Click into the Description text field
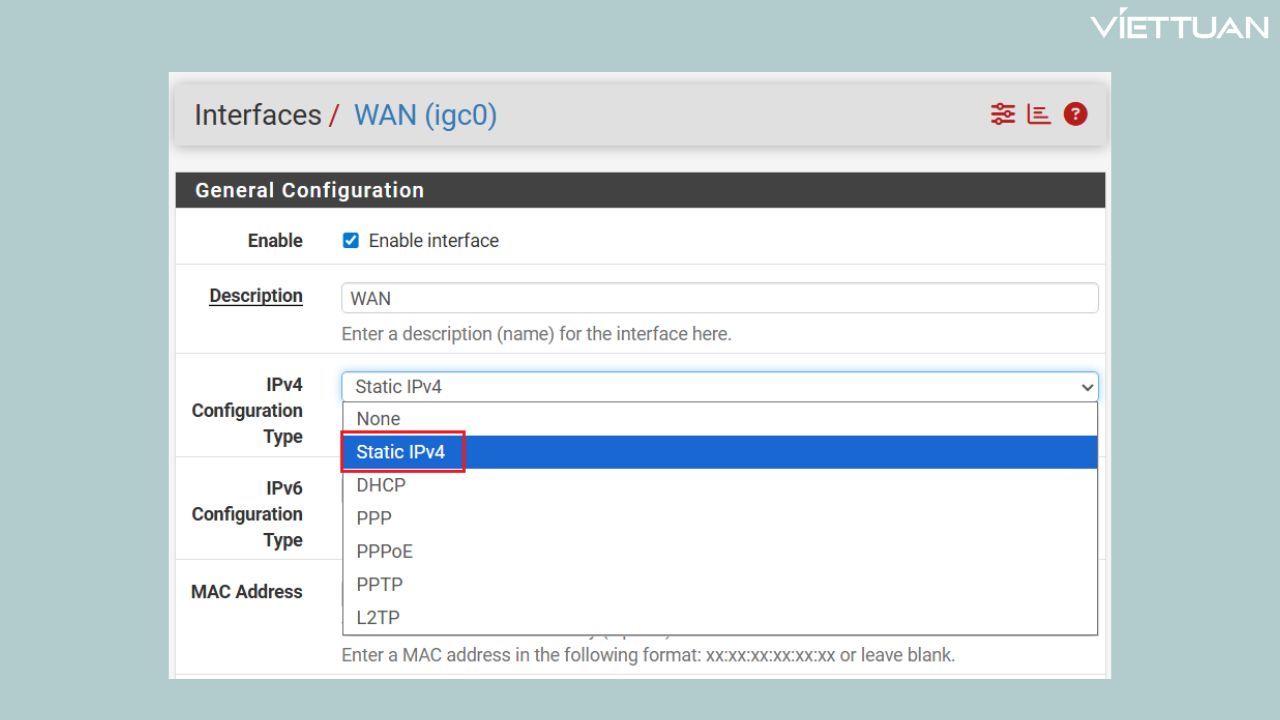 point(719,298)
